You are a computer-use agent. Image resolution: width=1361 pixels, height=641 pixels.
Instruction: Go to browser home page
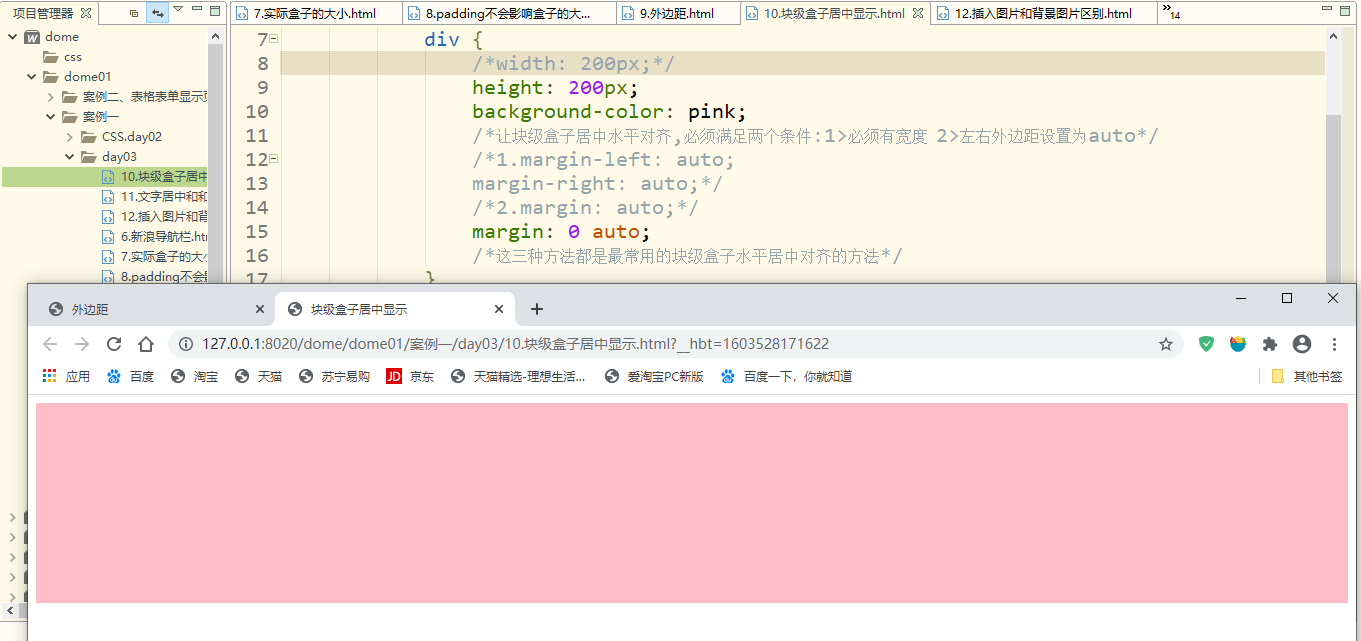[146, 344]
